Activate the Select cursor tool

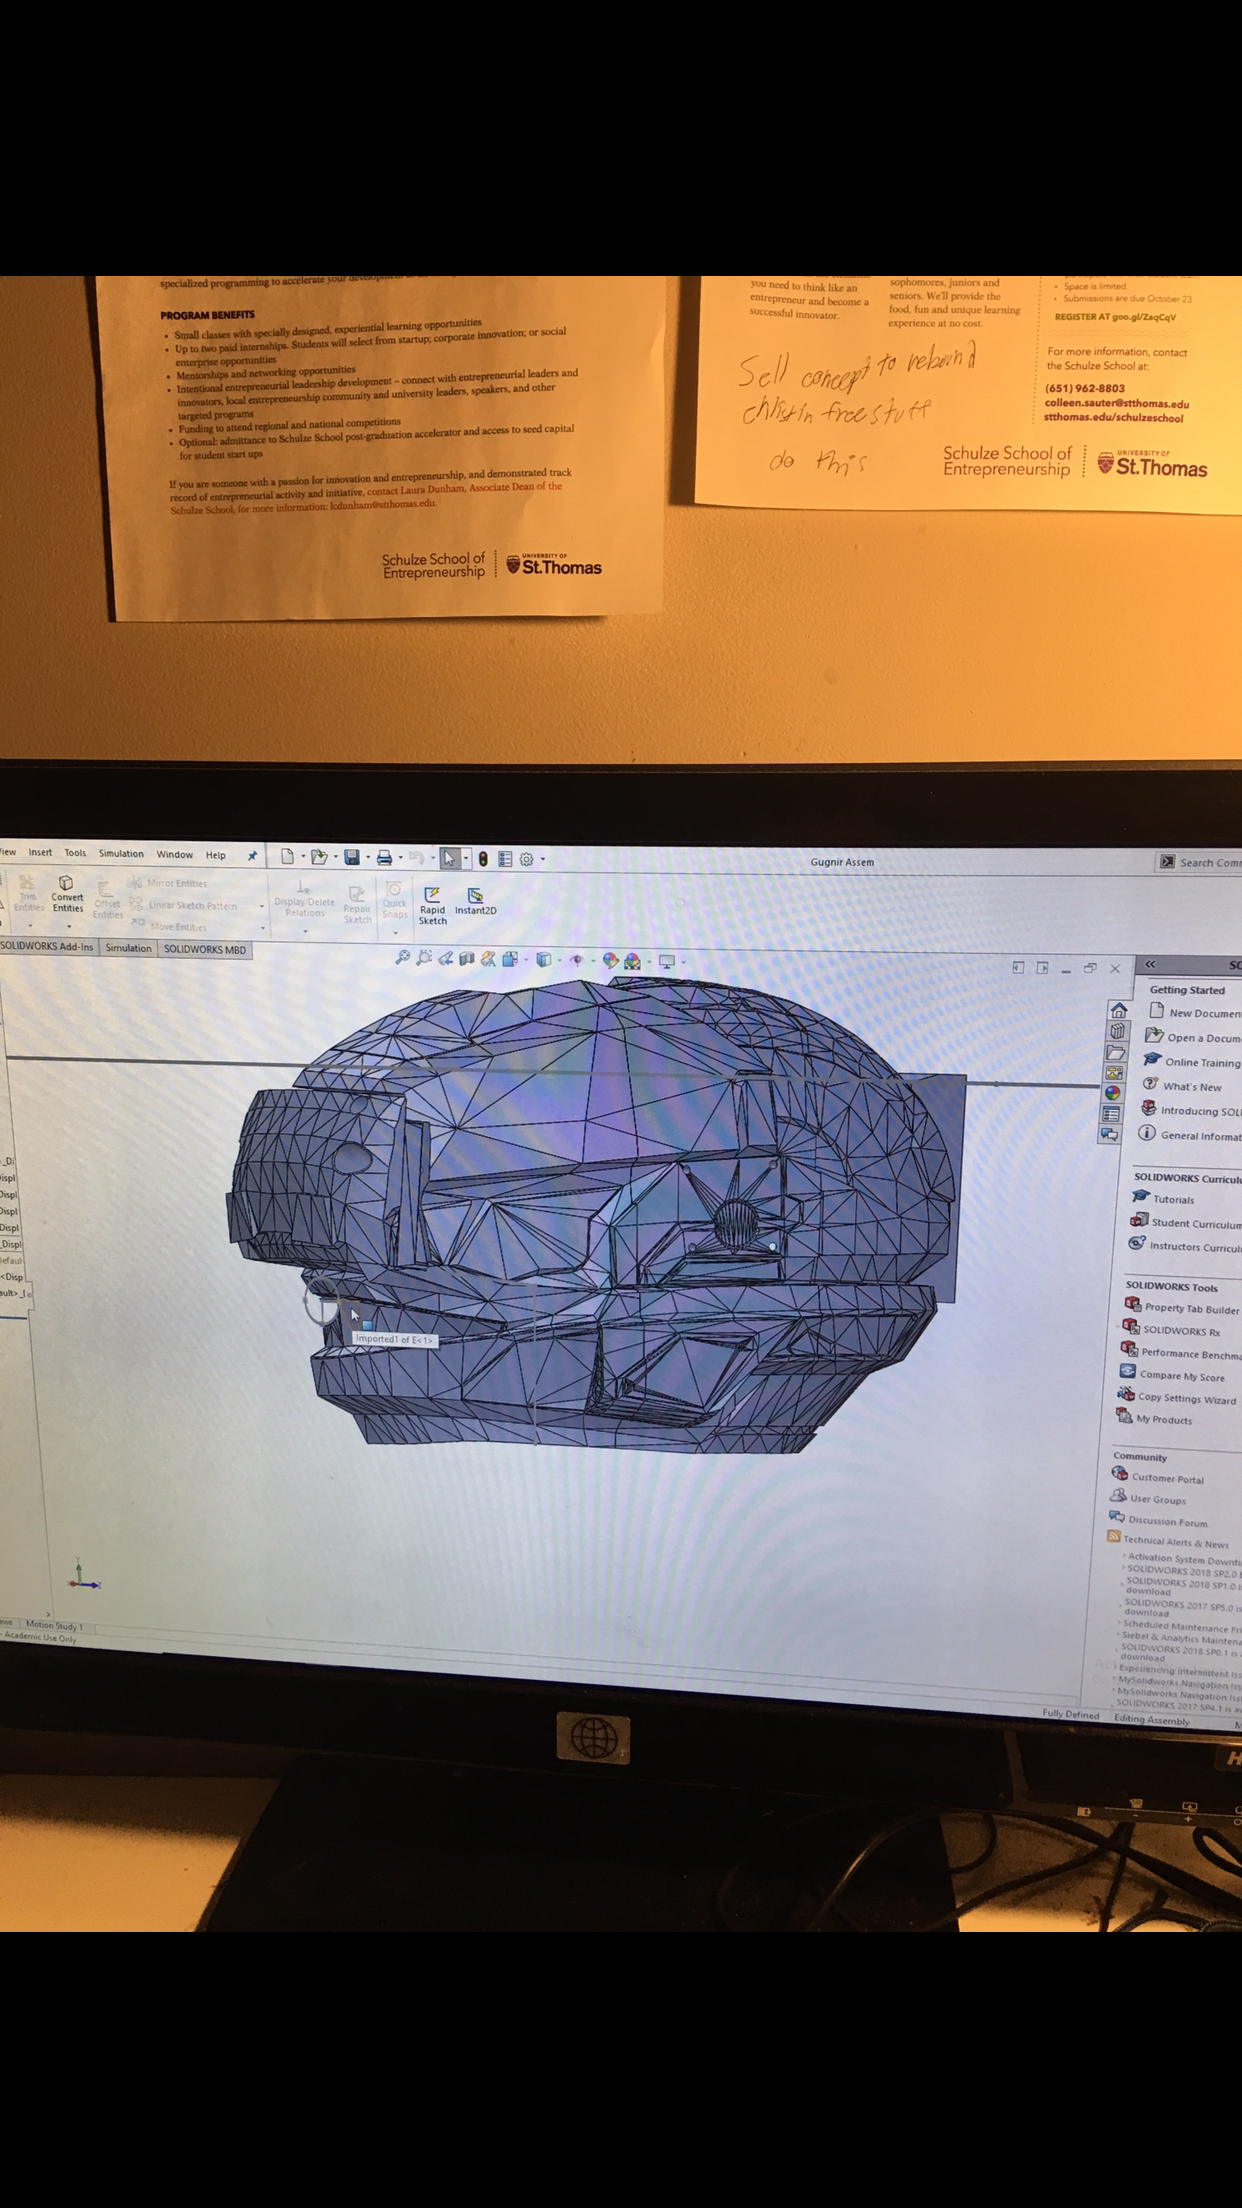click(449, 858)
